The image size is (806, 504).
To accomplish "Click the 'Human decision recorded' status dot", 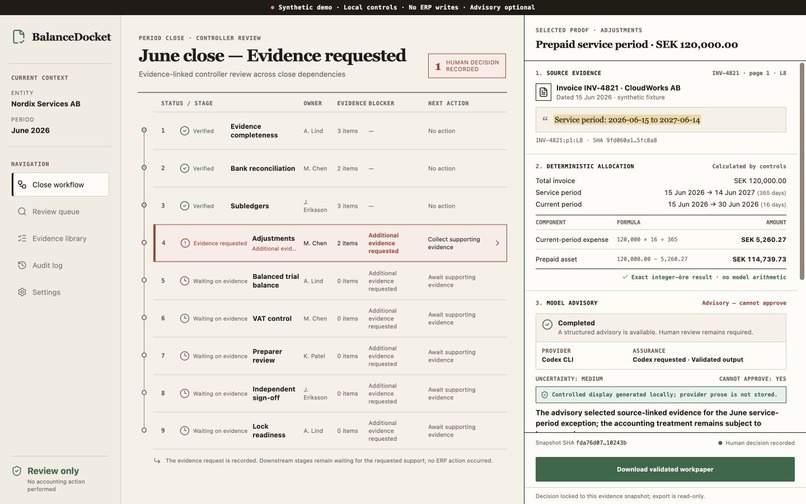I will click(720, 443).
